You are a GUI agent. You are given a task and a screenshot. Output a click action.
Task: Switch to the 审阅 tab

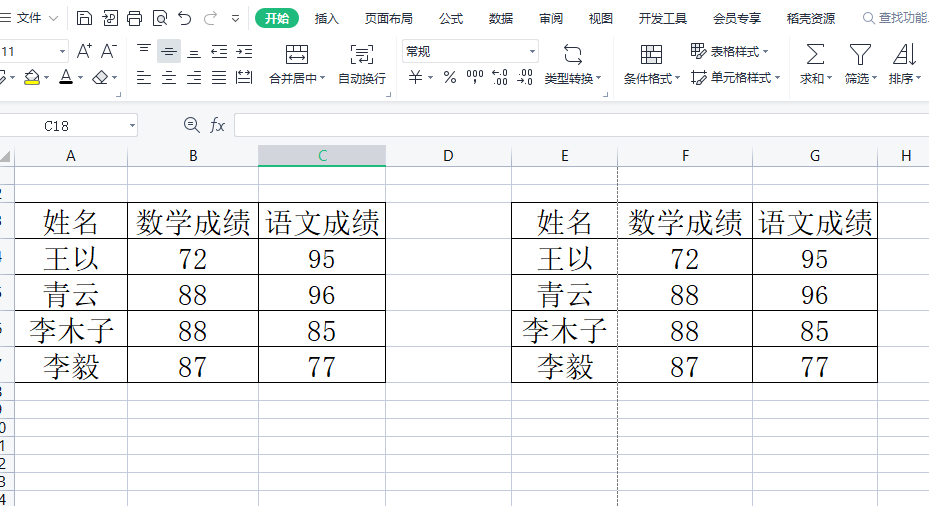click(x=550, y=19)
